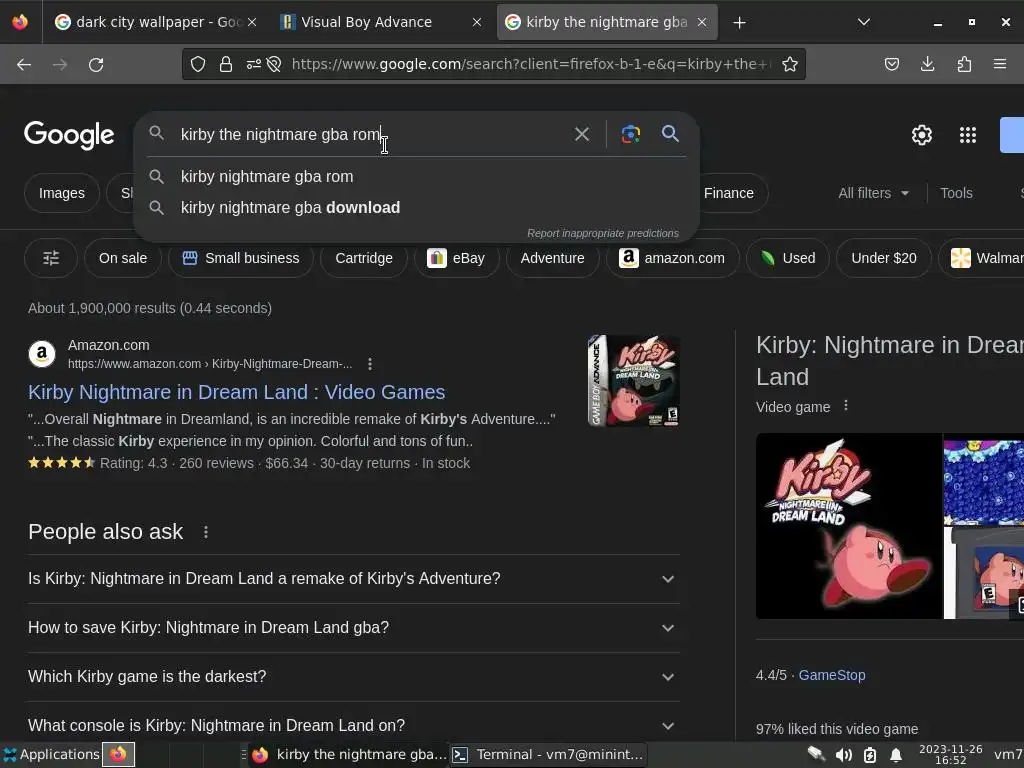Viewport: 1024px width, 768px height.
Task: Filter by eBay chip
Action: (x=456, y=258)
